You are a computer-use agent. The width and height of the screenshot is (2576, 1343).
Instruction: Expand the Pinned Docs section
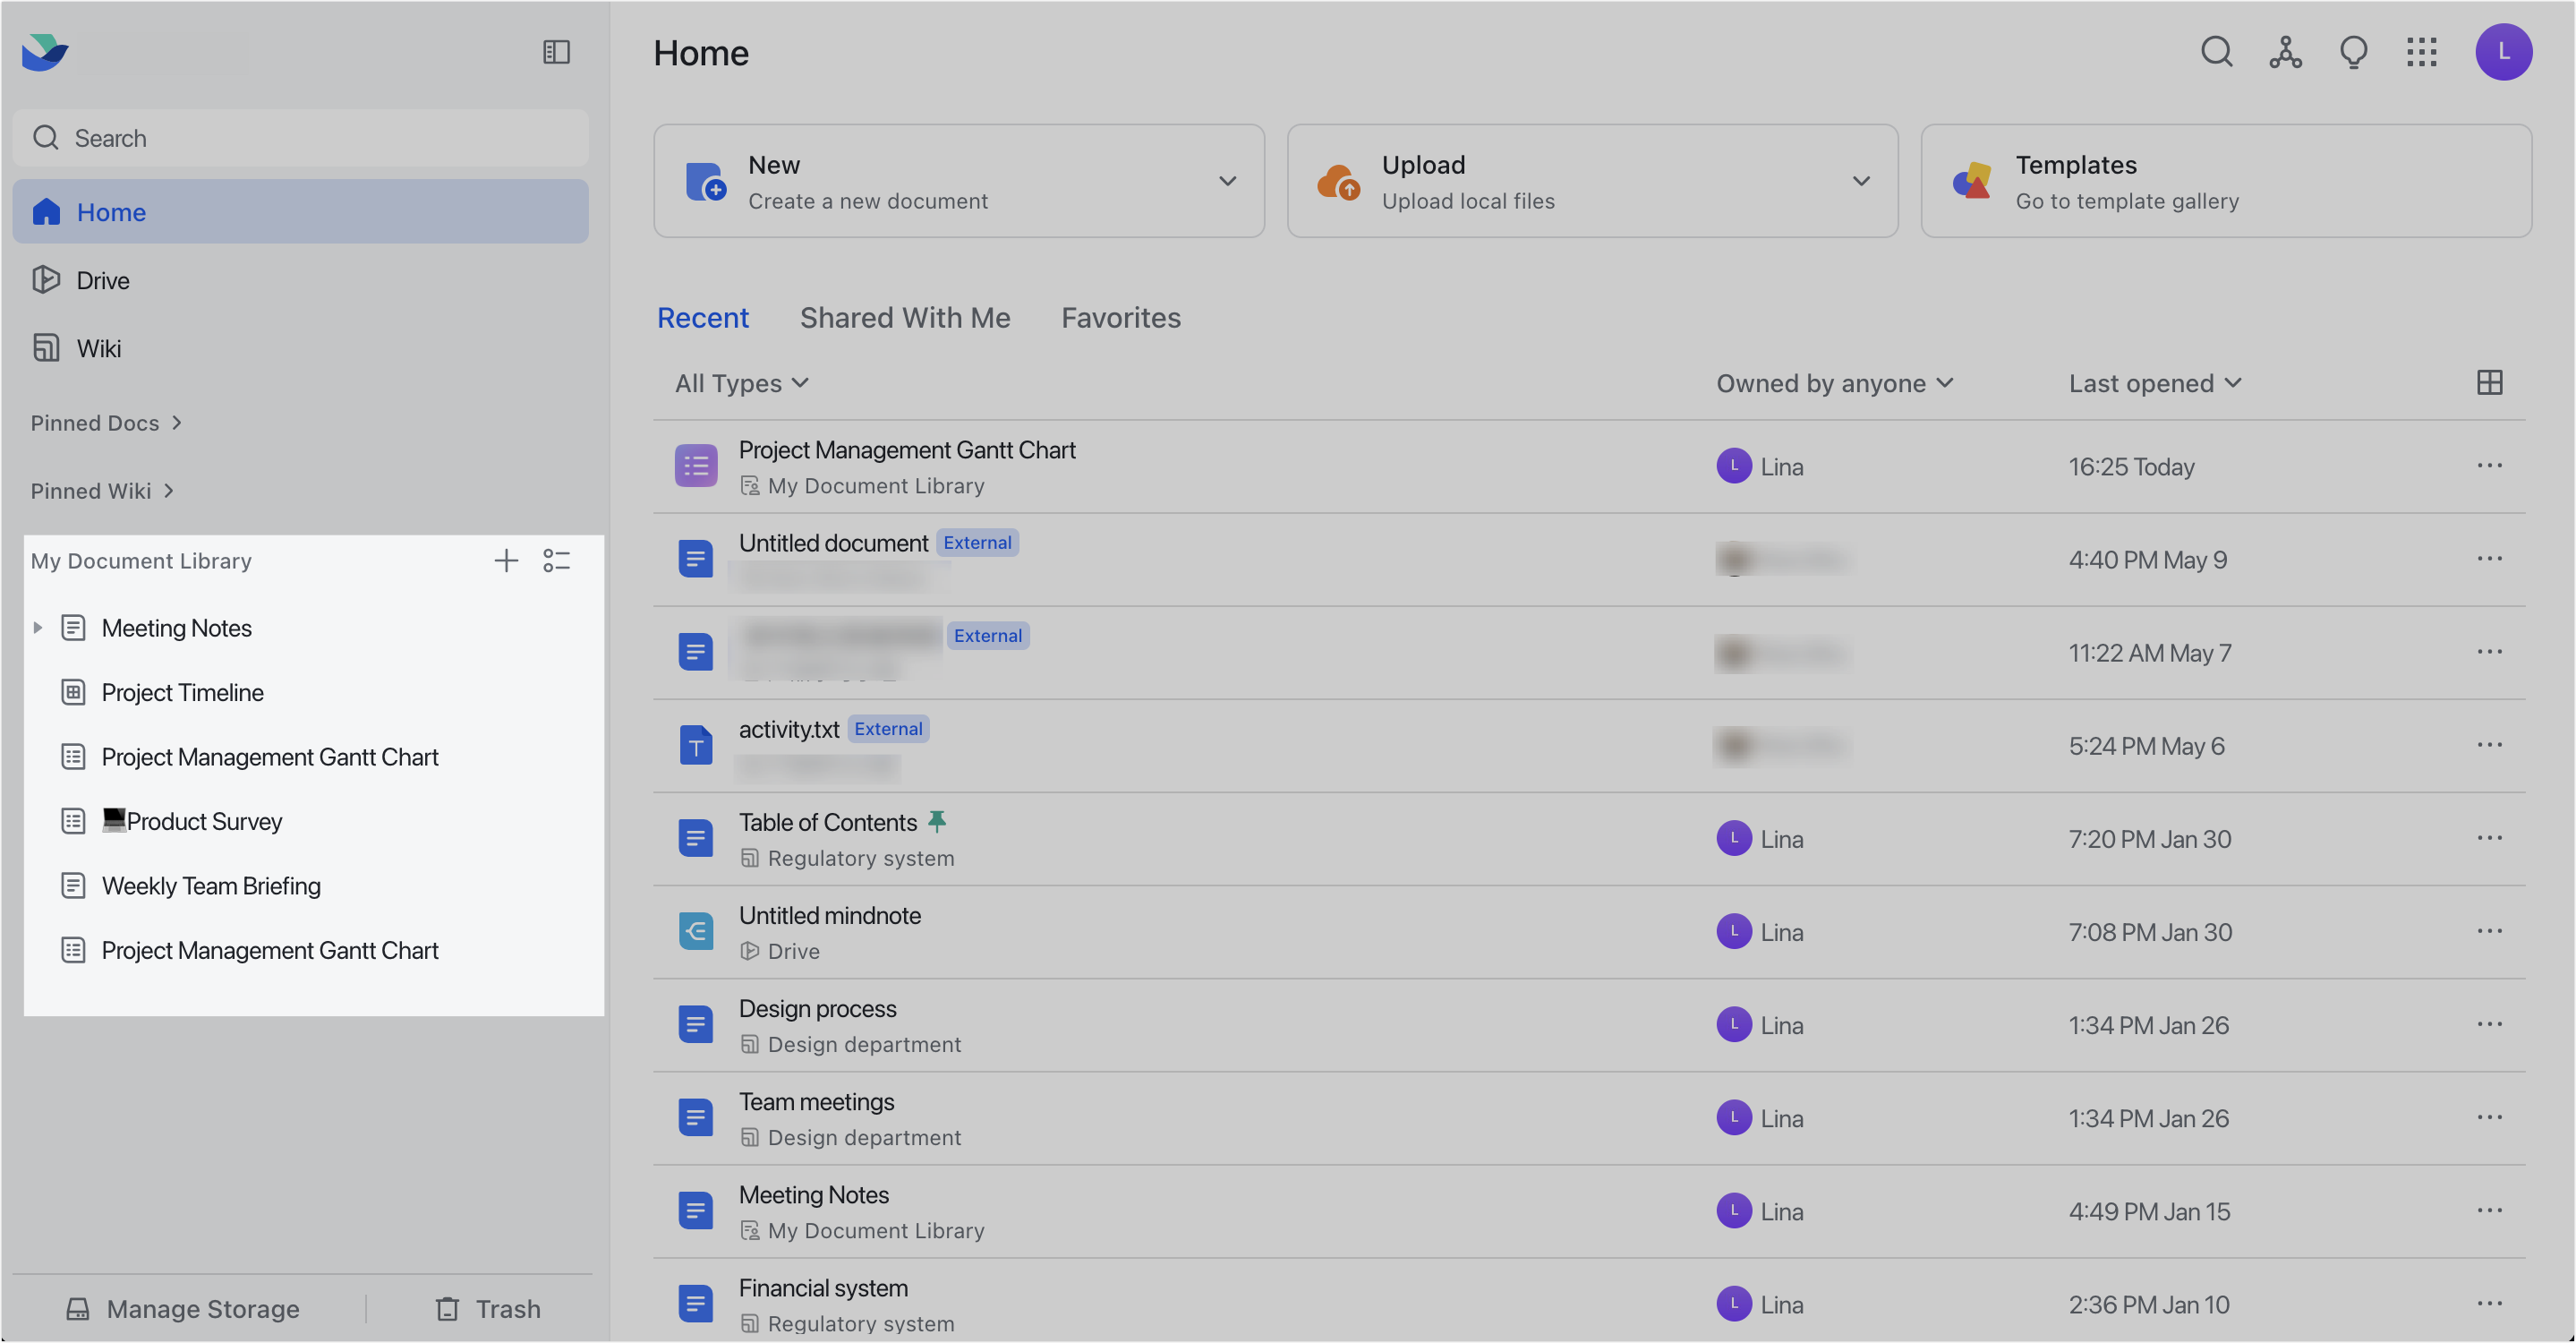106,422
